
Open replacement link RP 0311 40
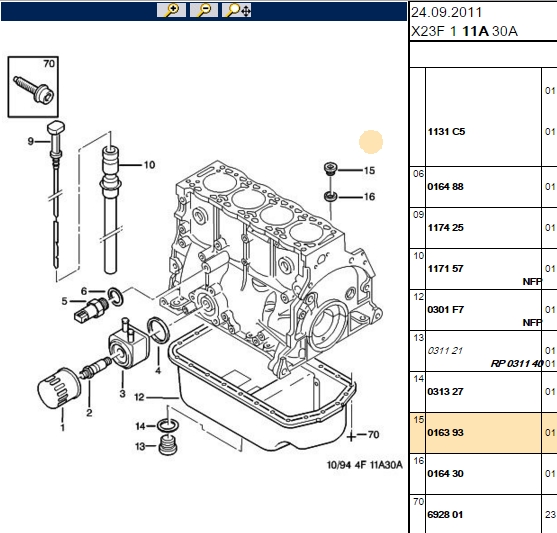[x=517, y=364]
